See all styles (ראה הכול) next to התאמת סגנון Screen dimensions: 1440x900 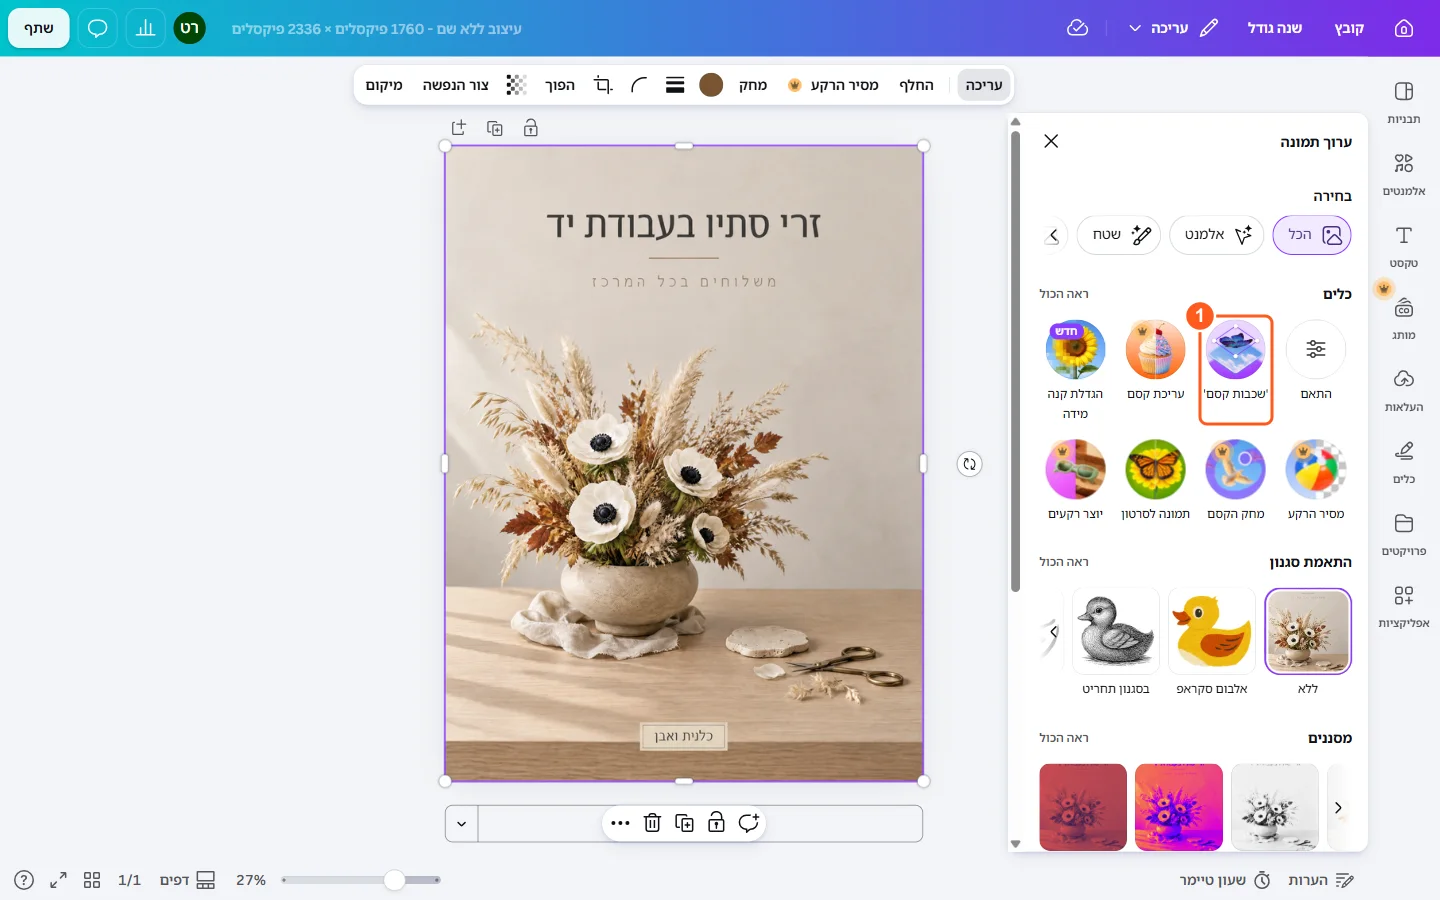point(1064,562)
